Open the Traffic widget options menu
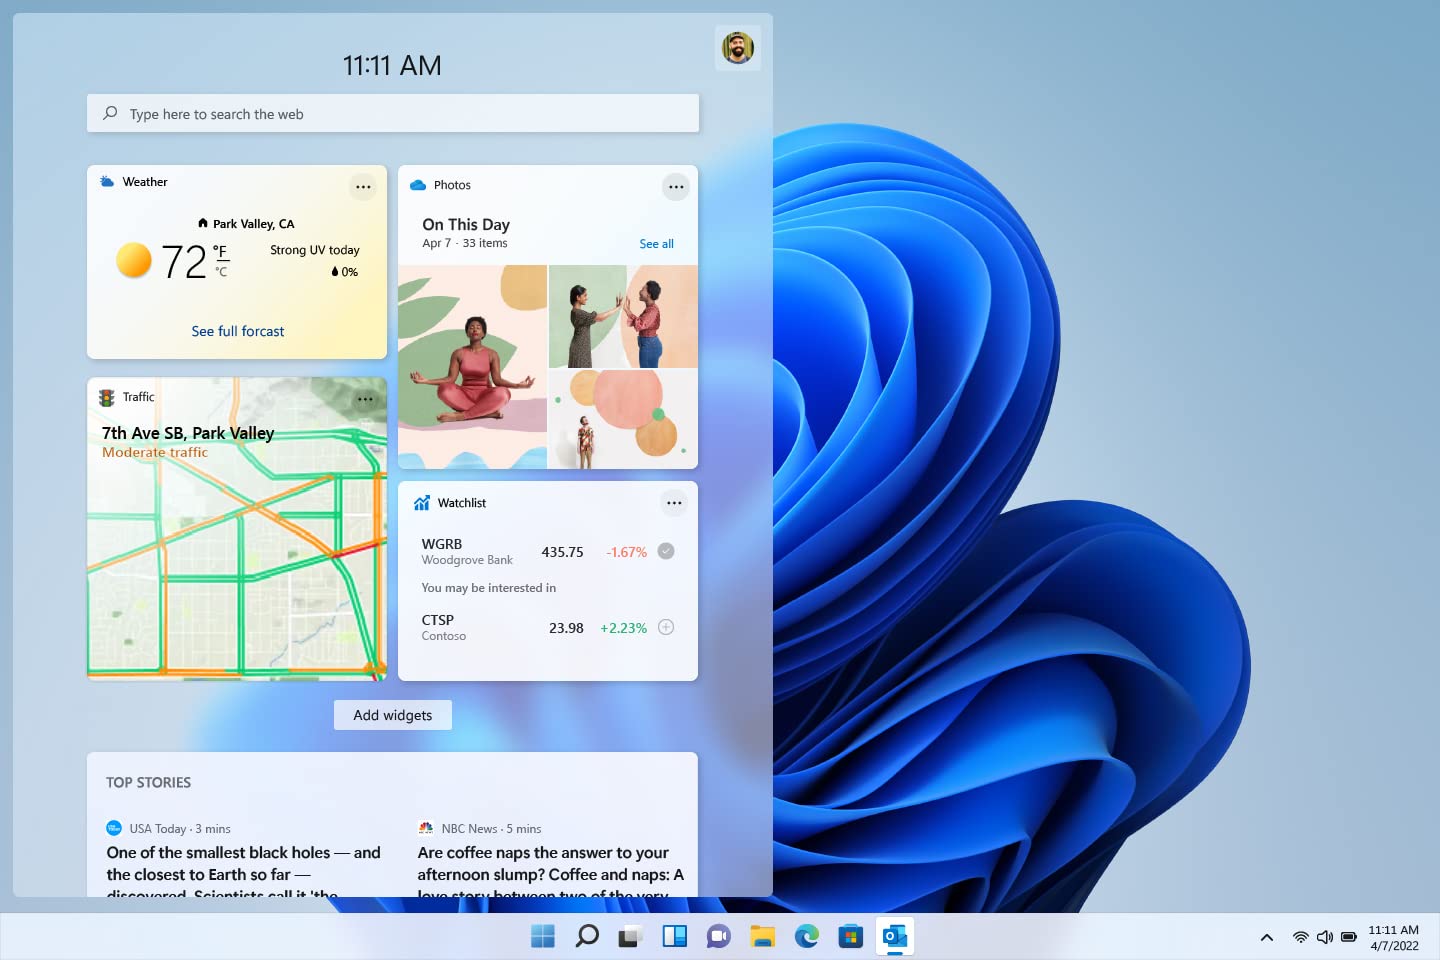 (364, 398)
